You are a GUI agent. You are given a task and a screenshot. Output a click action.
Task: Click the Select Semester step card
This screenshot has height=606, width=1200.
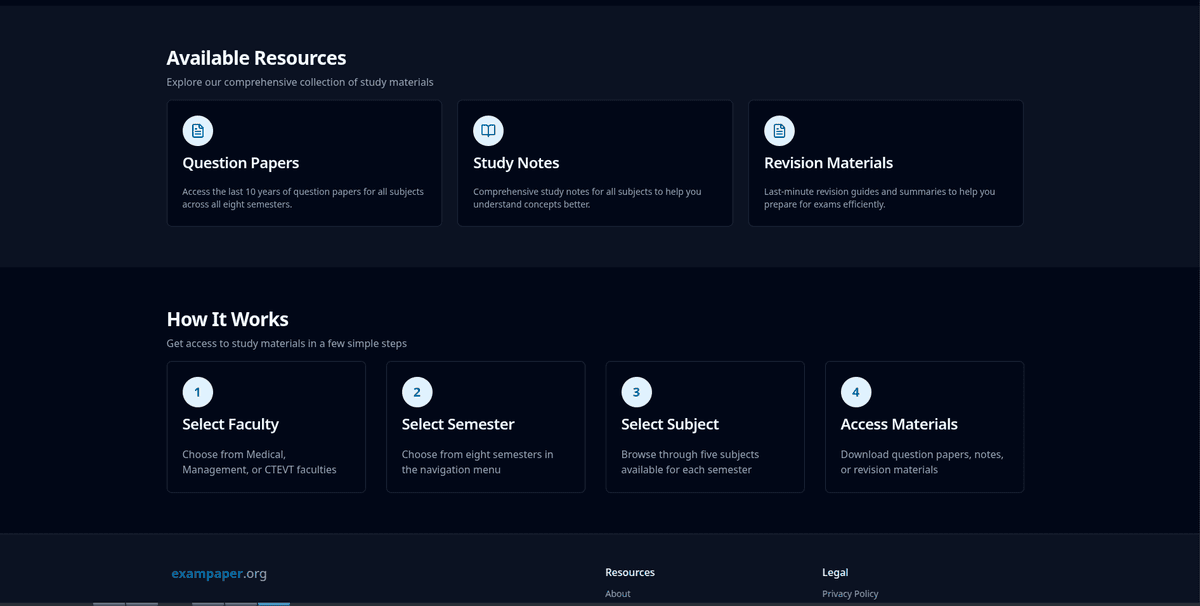pos(485,427)
